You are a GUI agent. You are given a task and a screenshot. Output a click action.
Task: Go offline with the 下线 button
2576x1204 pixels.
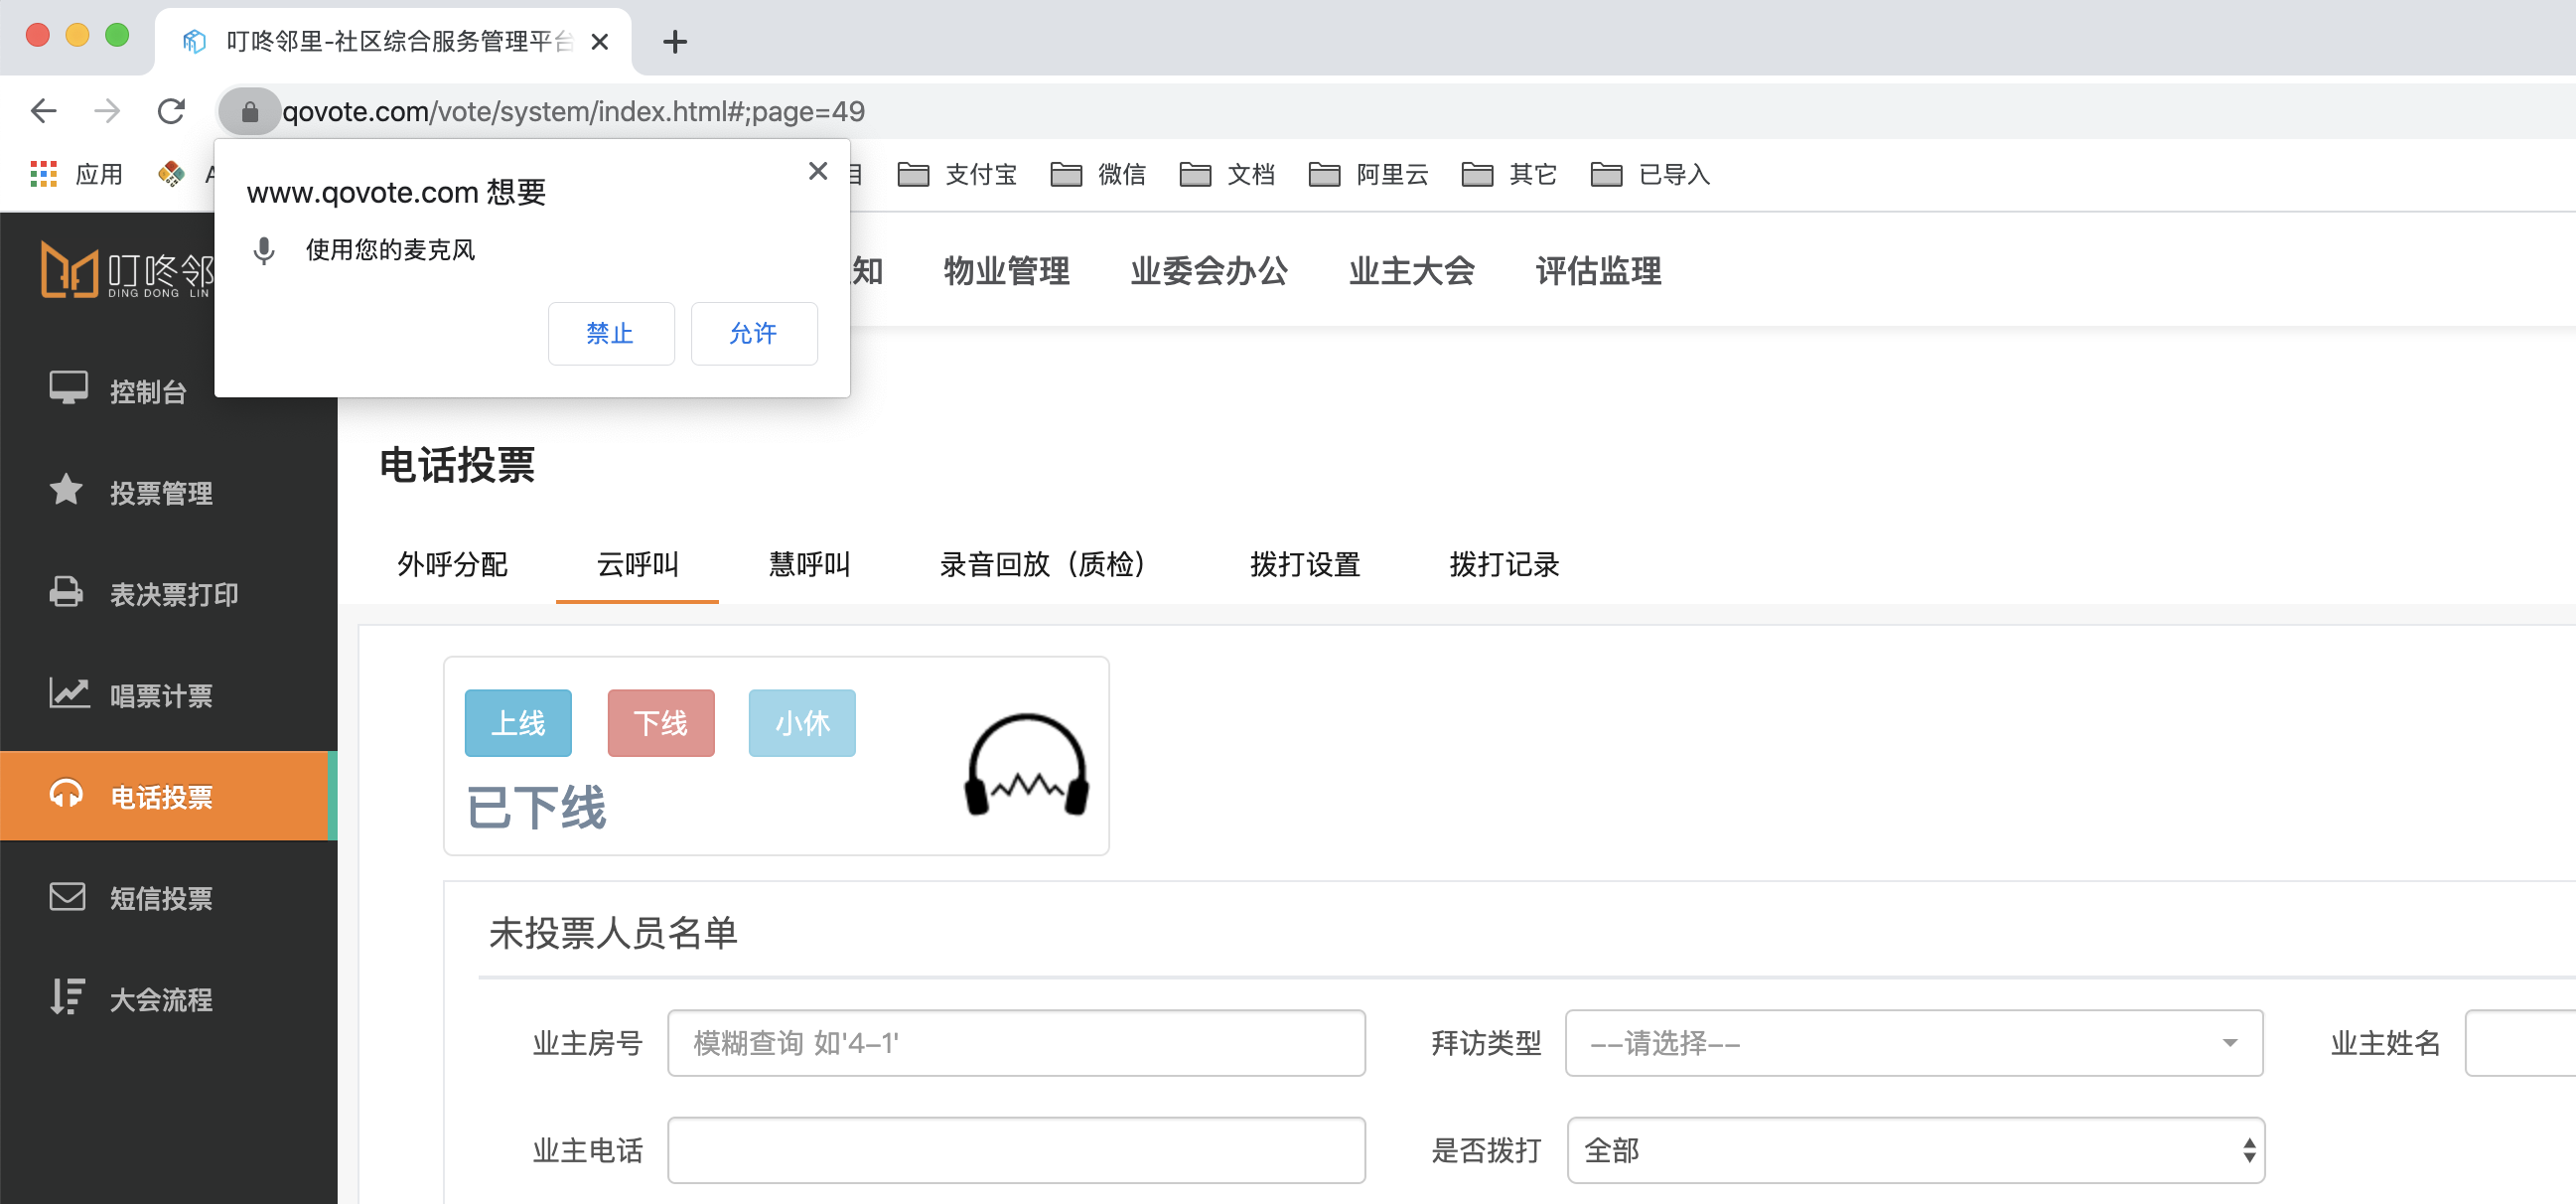(x=660, y=723)
